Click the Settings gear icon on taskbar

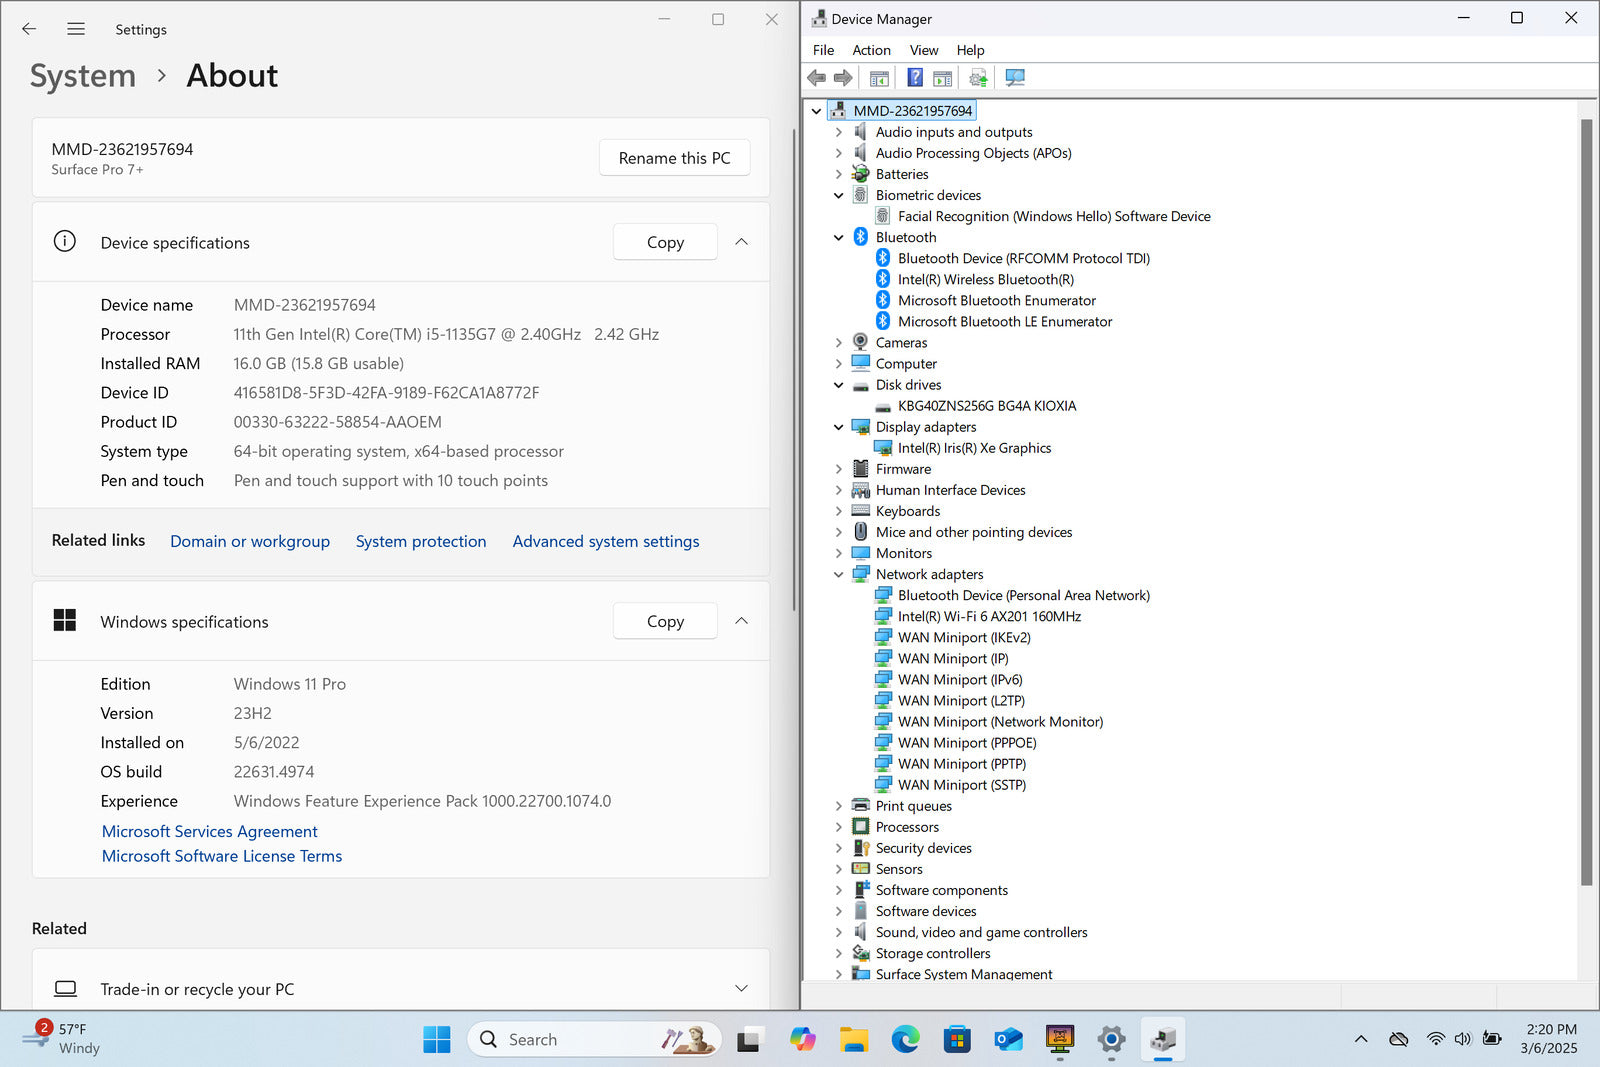[x=1111, y=1040]
